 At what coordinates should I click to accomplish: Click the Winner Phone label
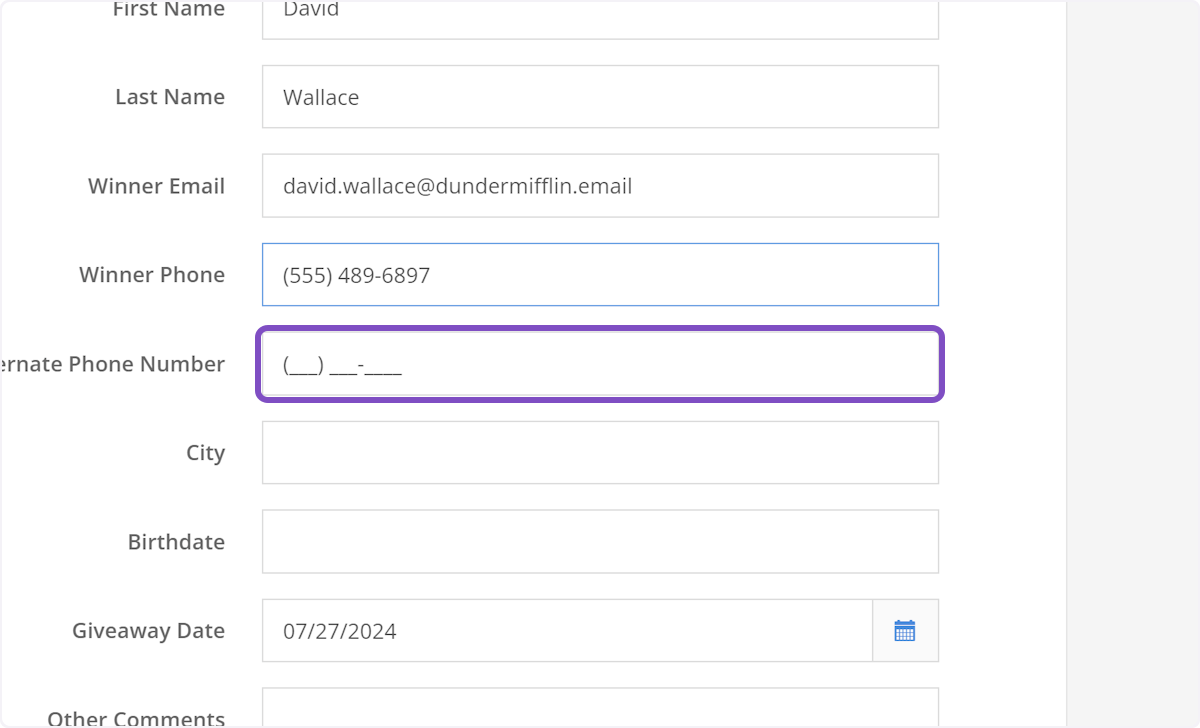coord(152,274)
